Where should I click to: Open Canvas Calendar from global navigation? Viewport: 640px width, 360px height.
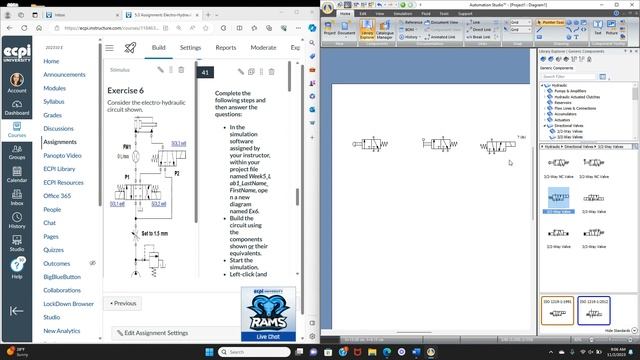17,175
